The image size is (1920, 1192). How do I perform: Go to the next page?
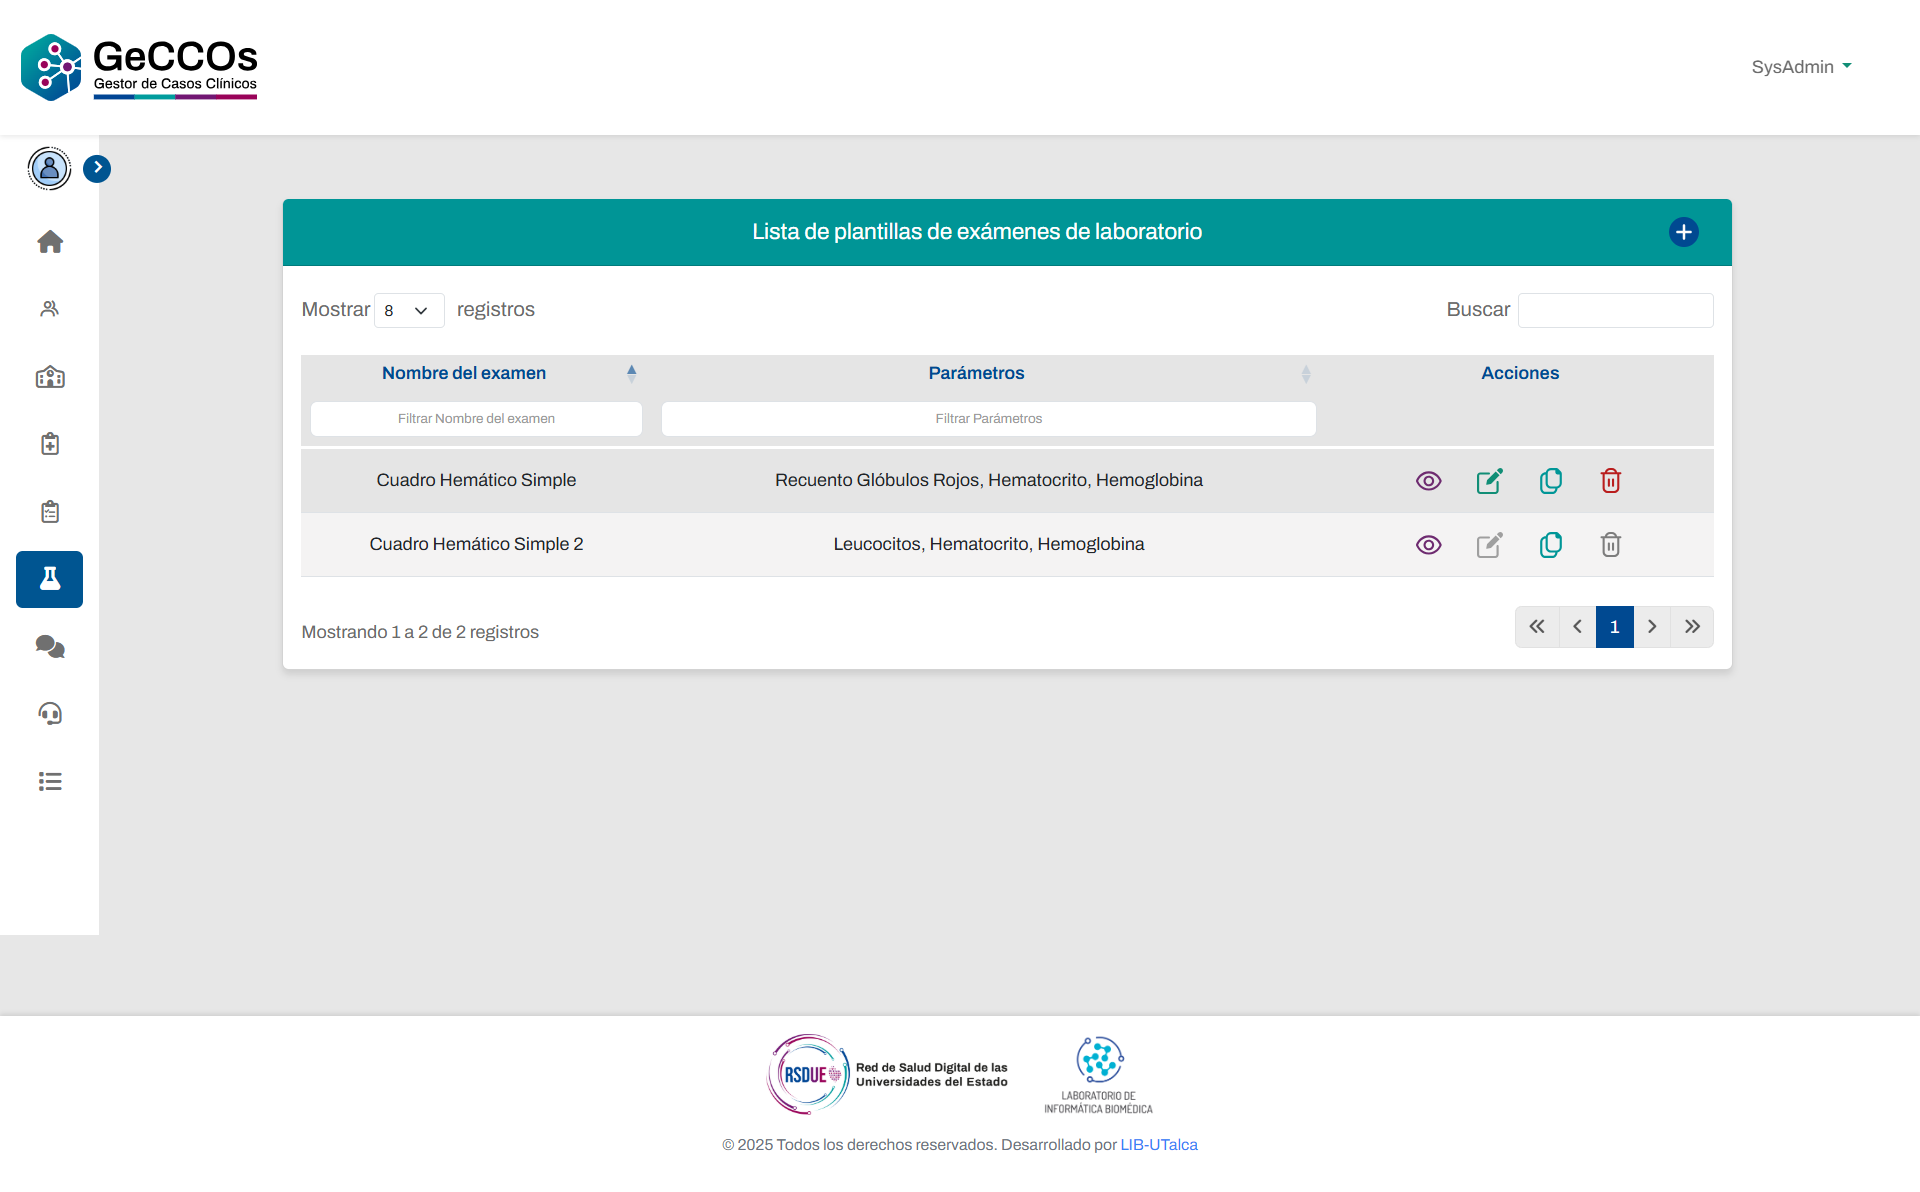(x=1652, y=627)
